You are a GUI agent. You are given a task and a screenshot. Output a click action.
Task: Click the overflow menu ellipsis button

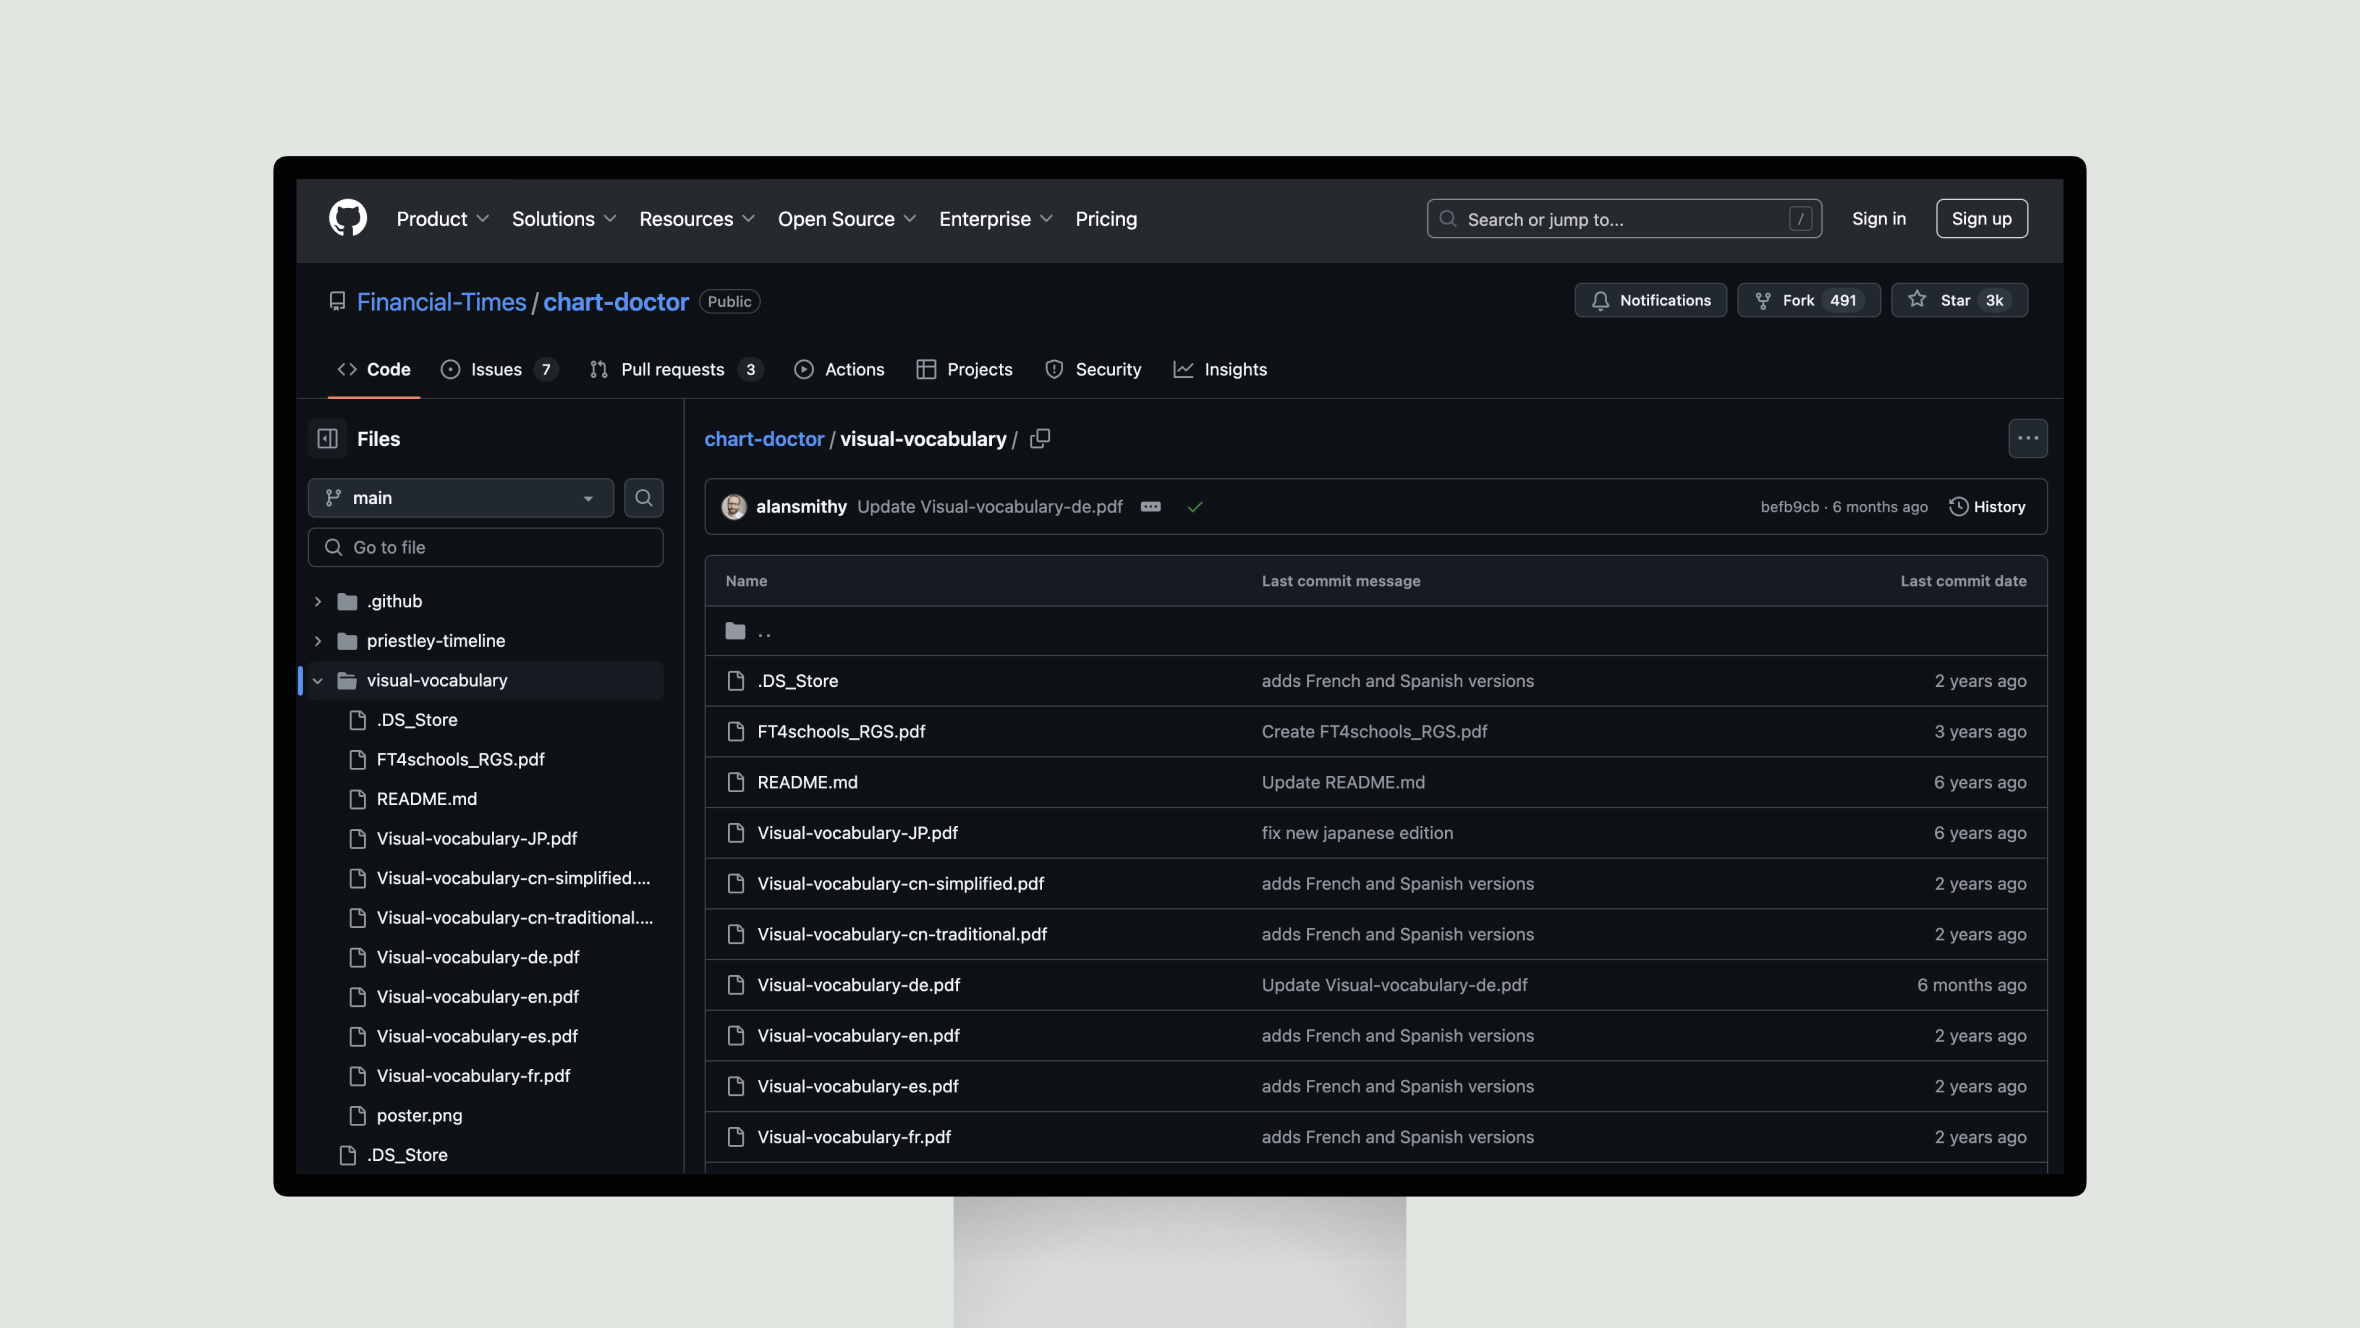pos(2028,438)
